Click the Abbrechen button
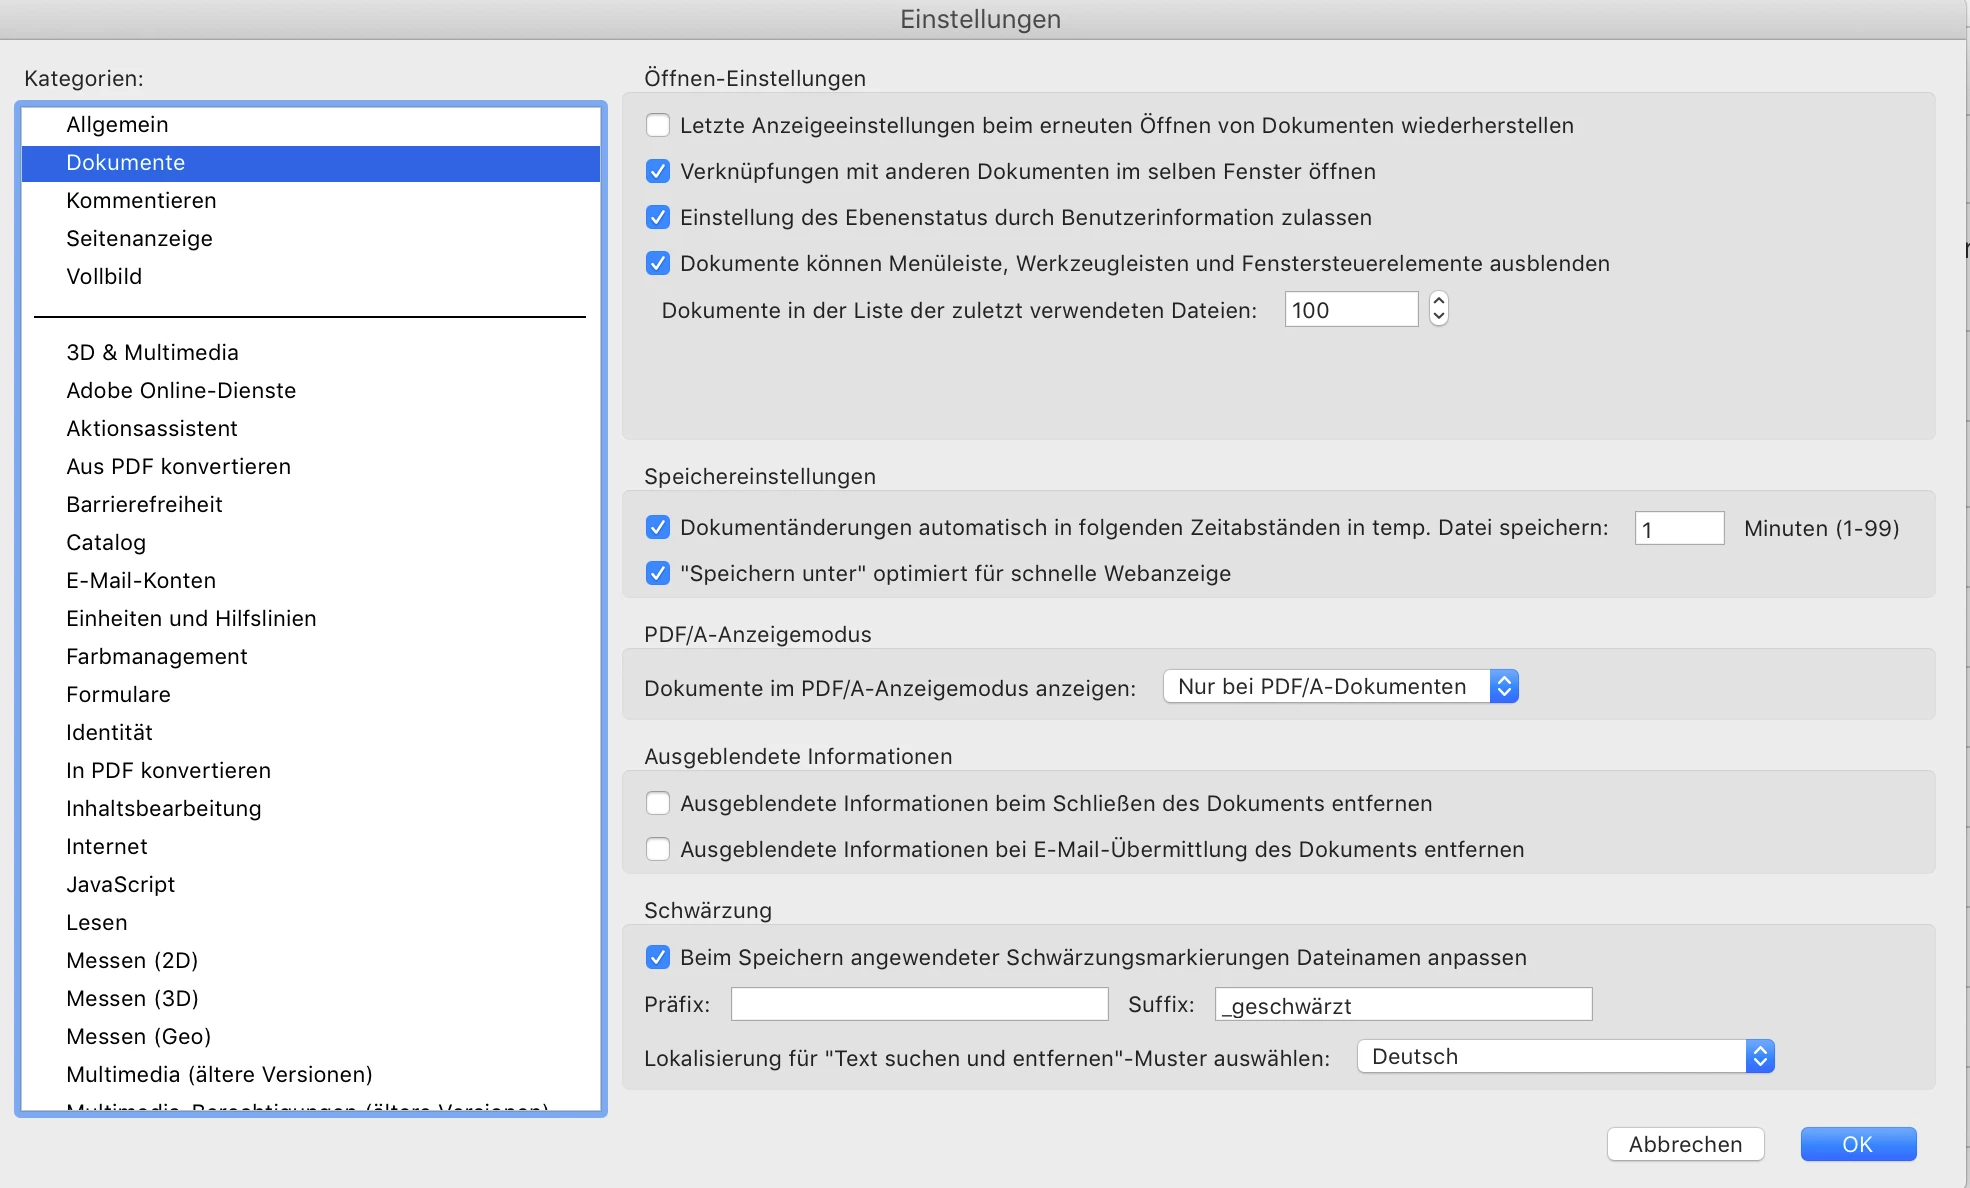 click(x=1685, y=1145)
